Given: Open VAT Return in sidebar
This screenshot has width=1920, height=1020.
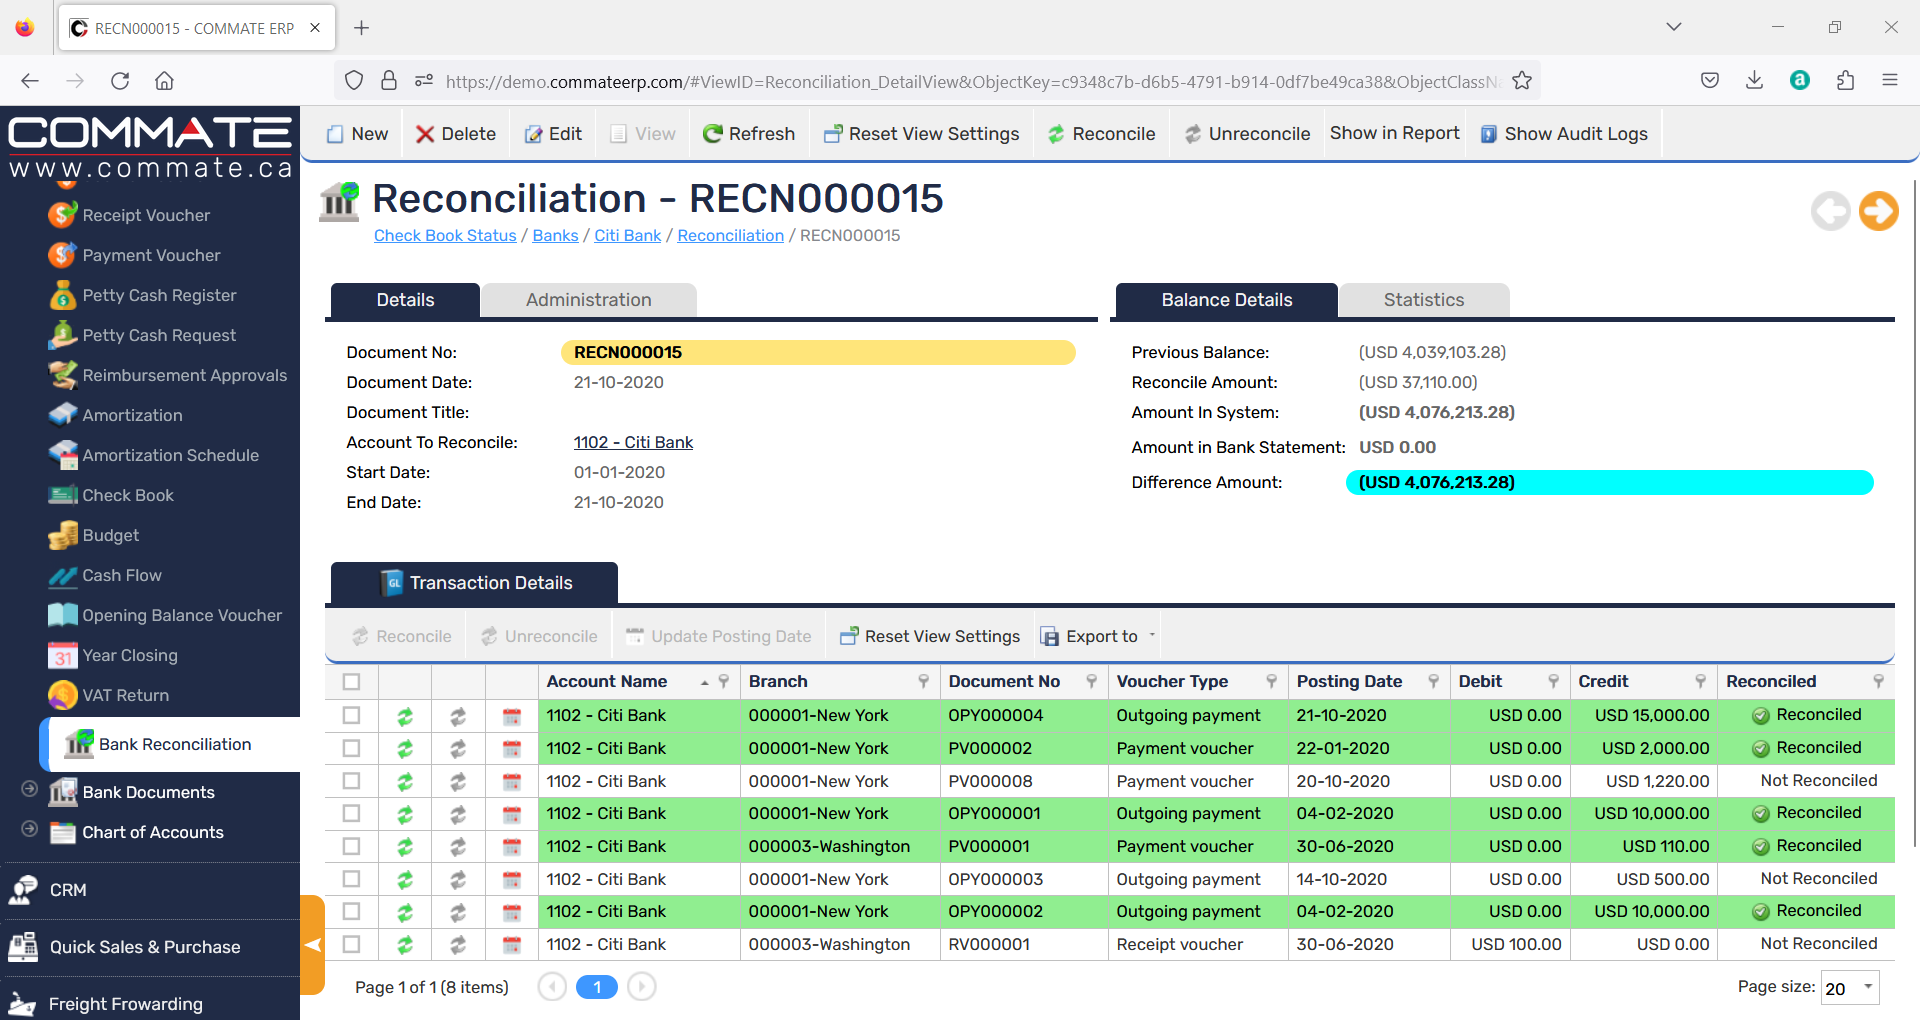Looking at the screenshot, I should [x=125, y=695].
